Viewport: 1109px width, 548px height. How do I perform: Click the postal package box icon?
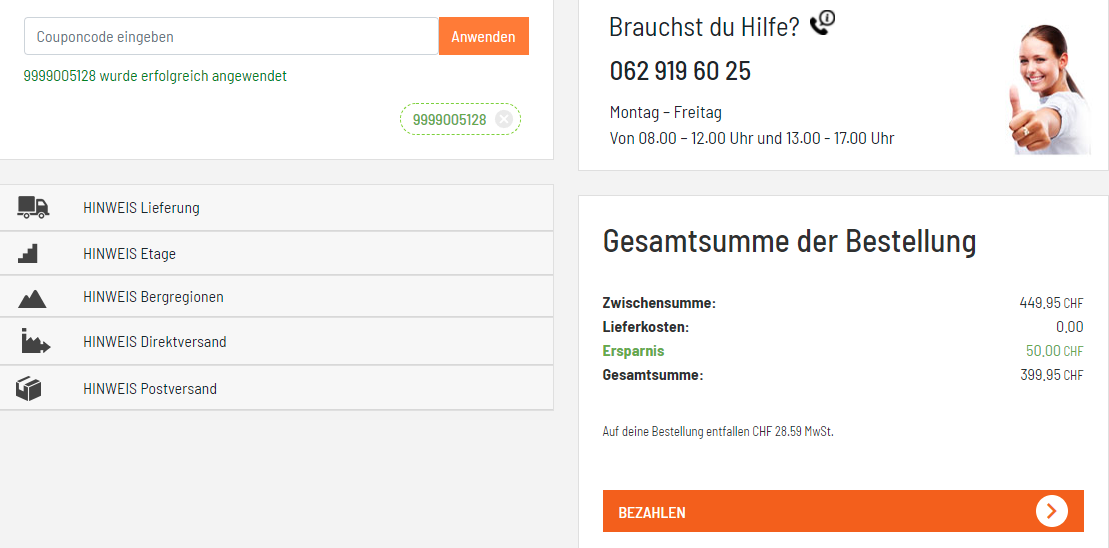click(x=29, y=388)
